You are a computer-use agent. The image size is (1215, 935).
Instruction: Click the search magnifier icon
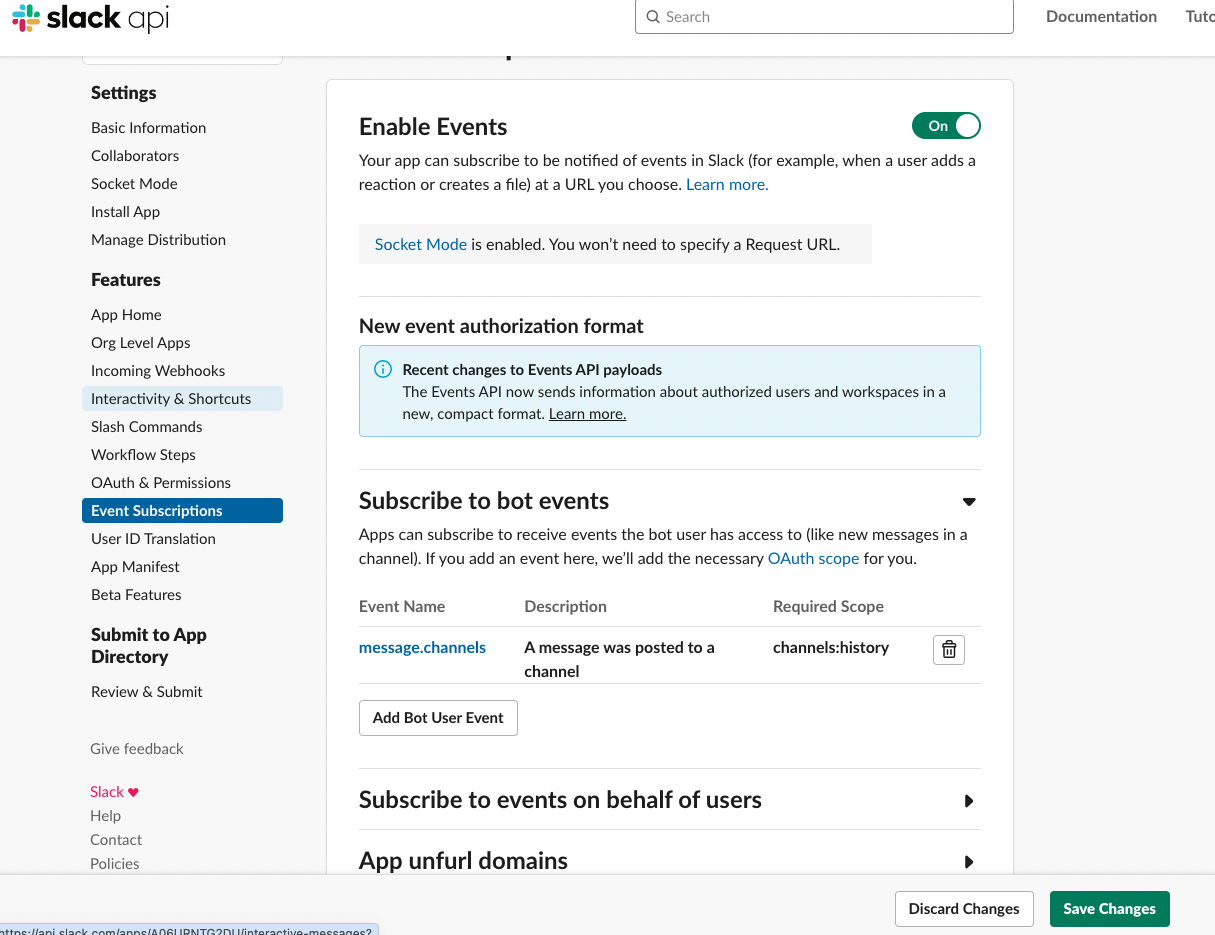click(x=653, y=17)
